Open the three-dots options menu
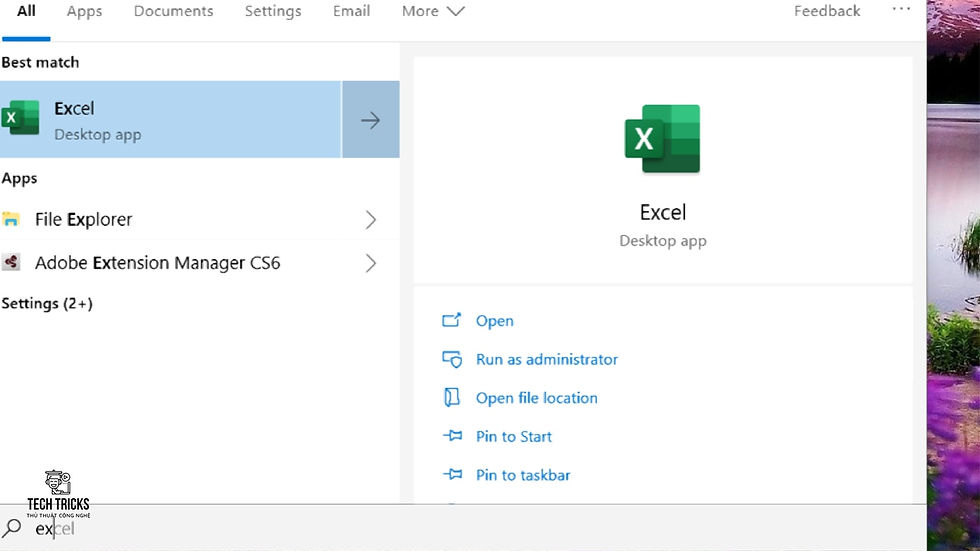 [x=901, y=9]
